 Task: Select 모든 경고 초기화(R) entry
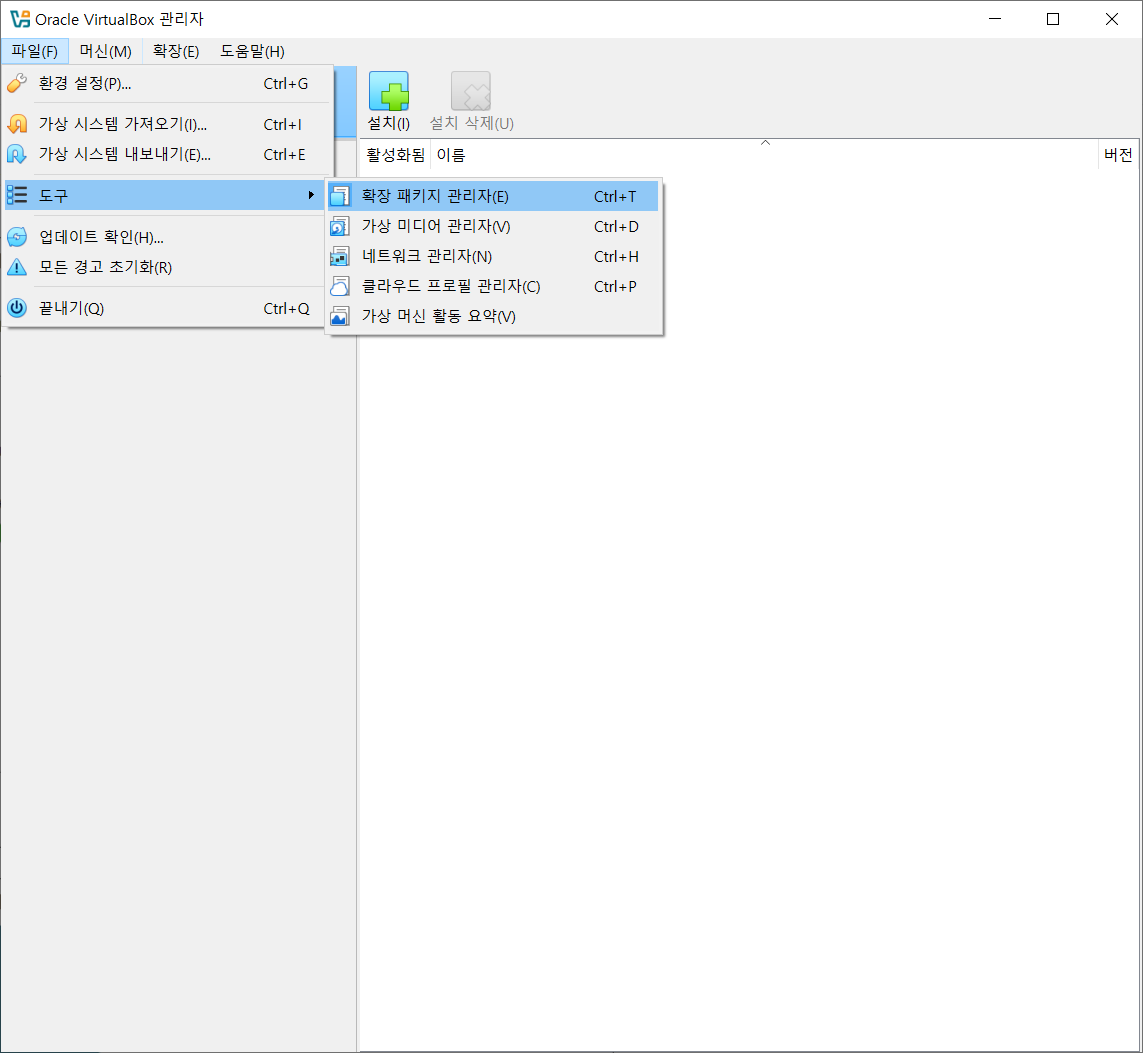(168, 267)
